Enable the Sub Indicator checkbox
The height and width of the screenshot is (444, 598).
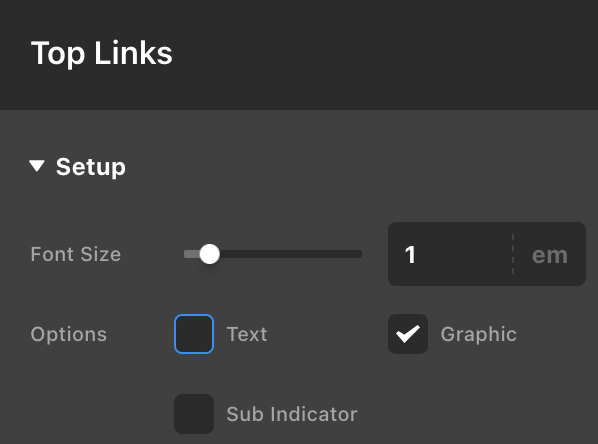click(194, 414)
